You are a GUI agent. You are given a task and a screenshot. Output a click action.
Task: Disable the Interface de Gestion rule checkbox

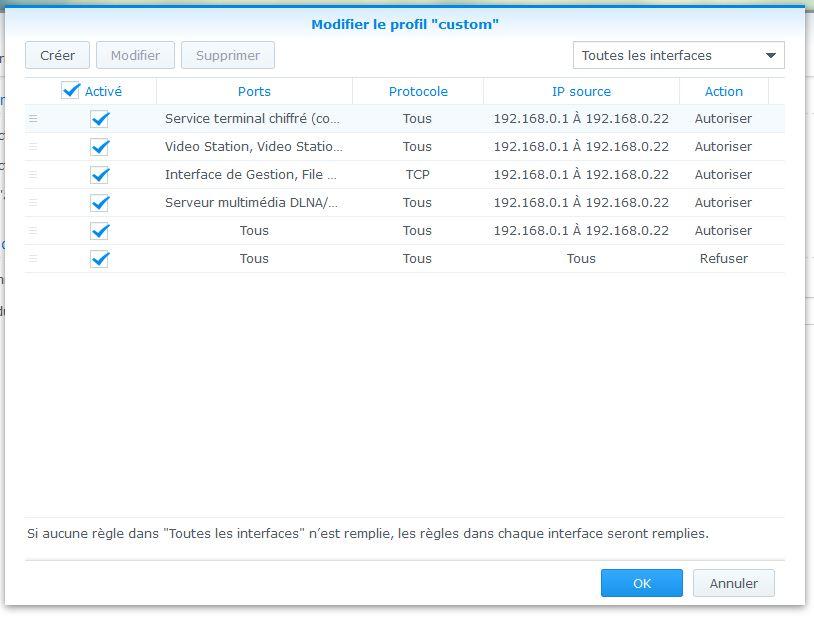tap(99, 175)
